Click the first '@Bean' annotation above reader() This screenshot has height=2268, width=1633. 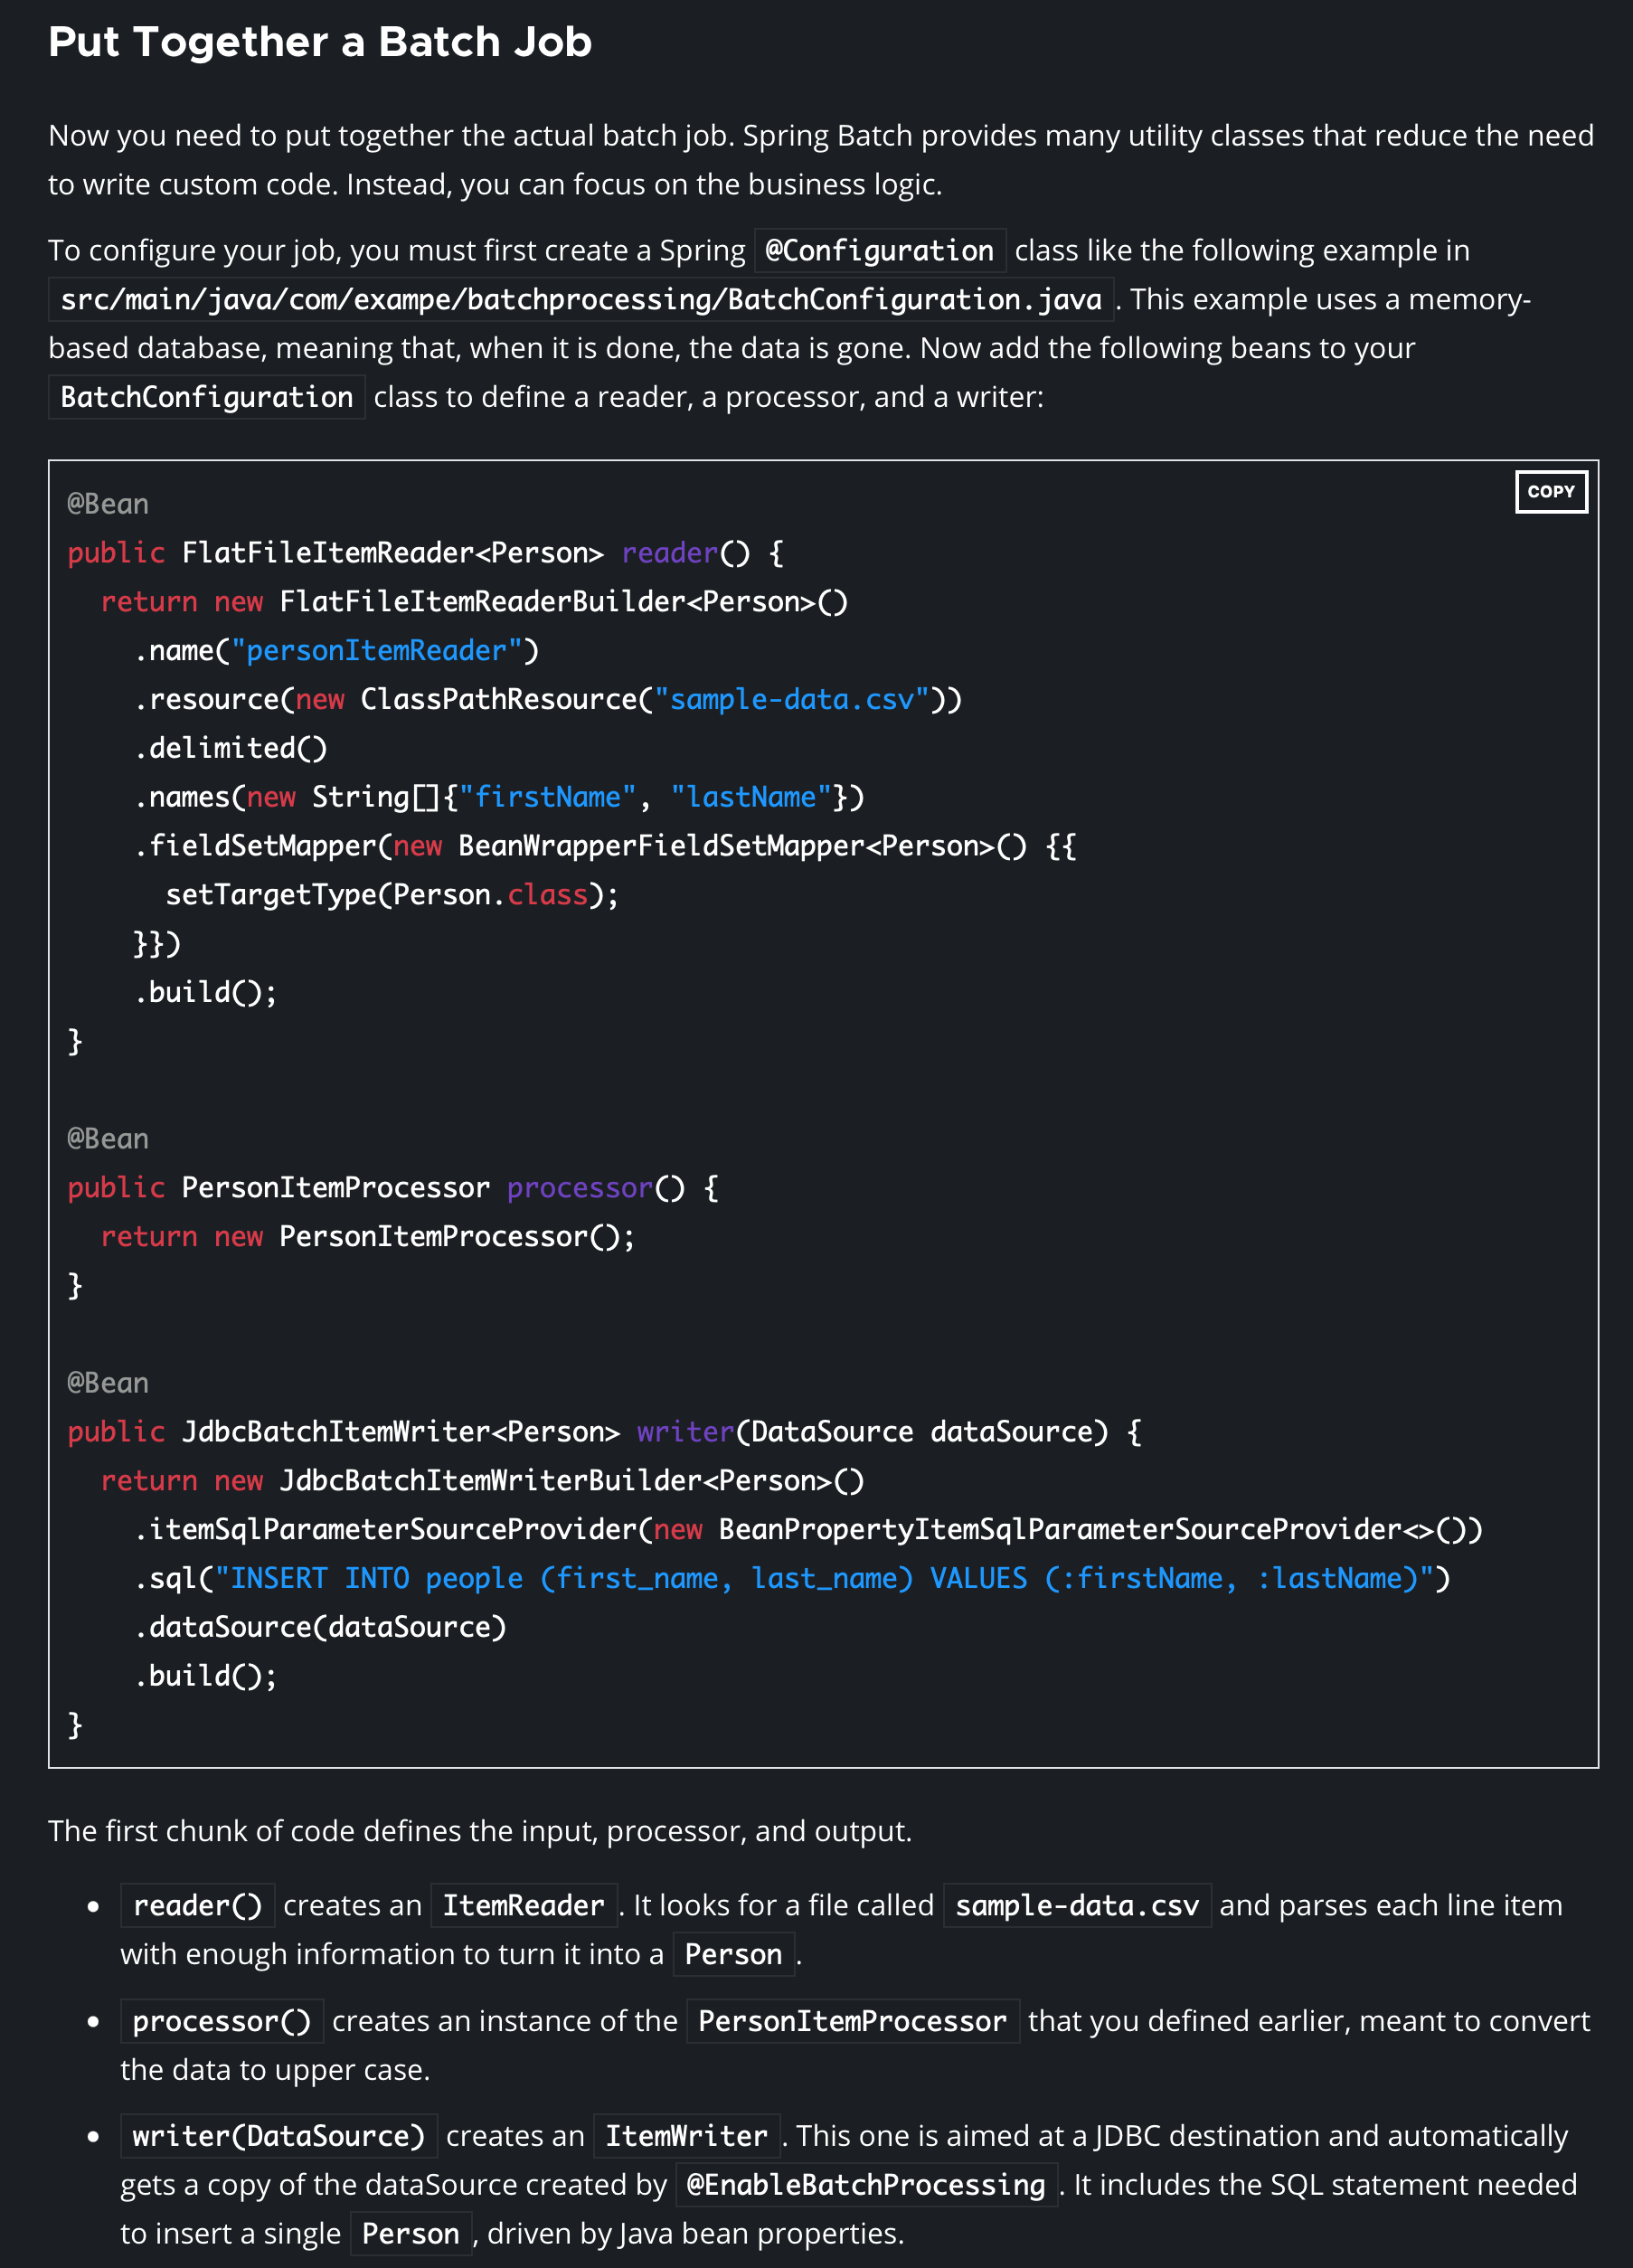pos(108,504)
